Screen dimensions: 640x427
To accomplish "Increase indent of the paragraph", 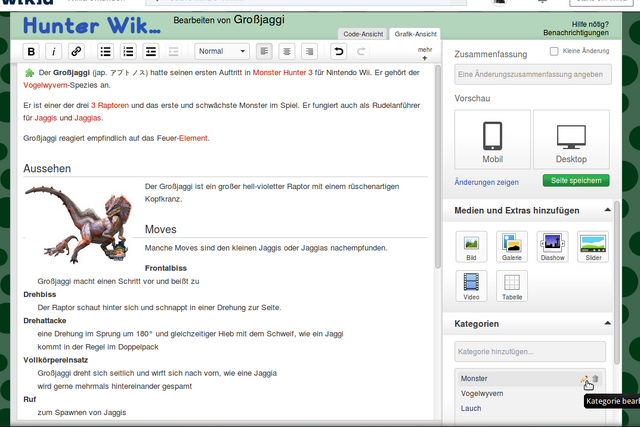I will [x=151, y=51].
